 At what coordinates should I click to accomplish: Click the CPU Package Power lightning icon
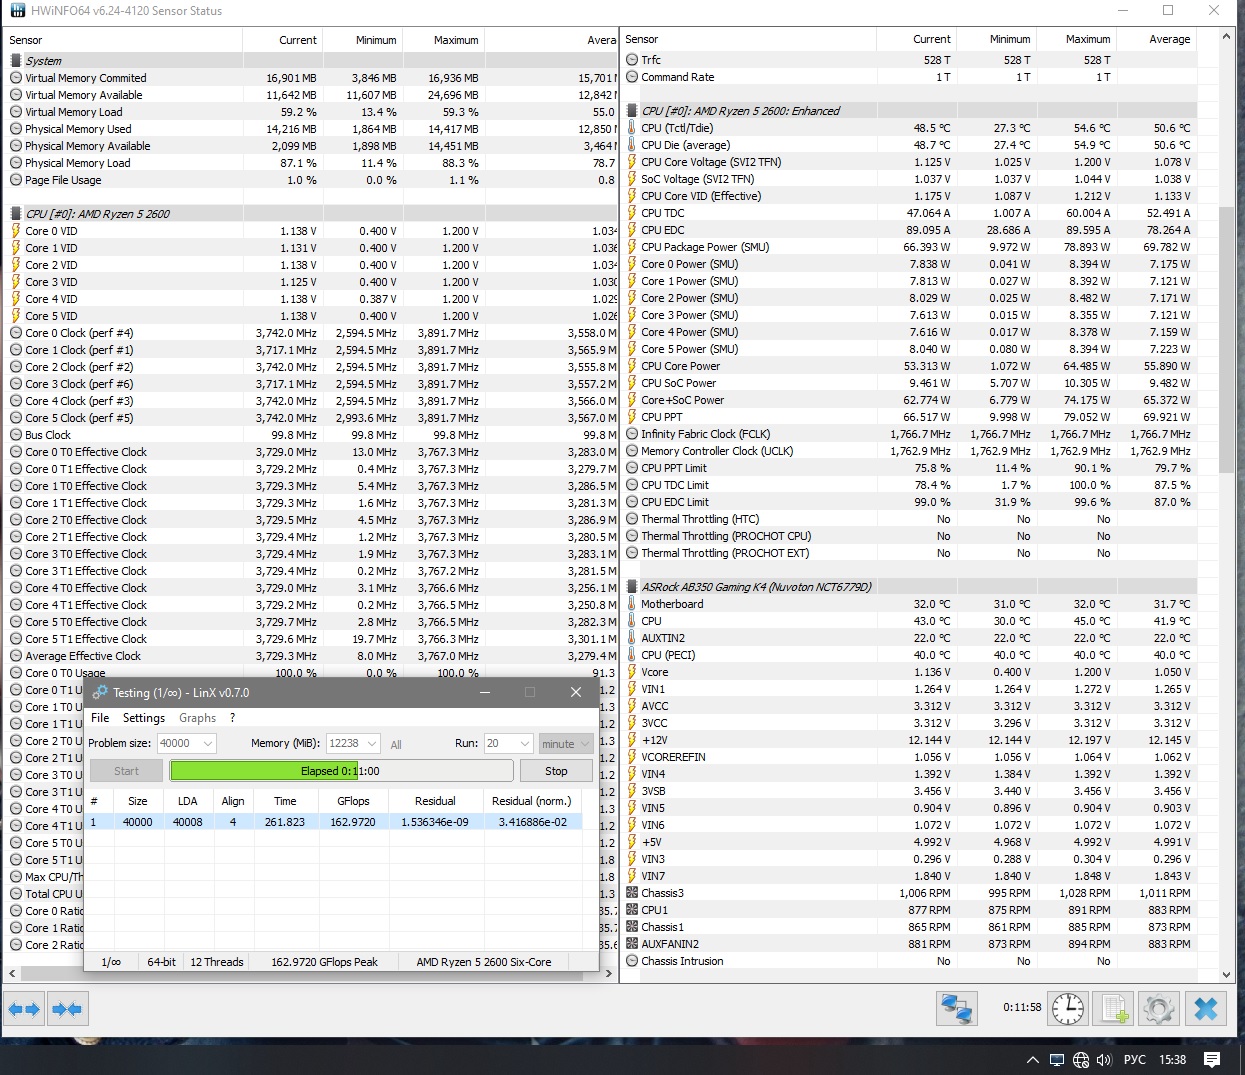pos(632,247)
